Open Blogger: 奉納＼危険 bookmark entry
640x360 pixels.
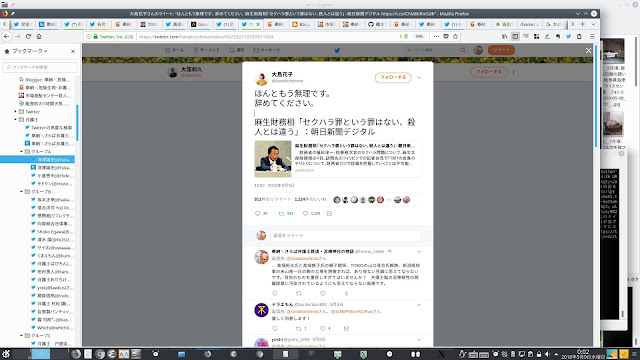tap(44, 80)
